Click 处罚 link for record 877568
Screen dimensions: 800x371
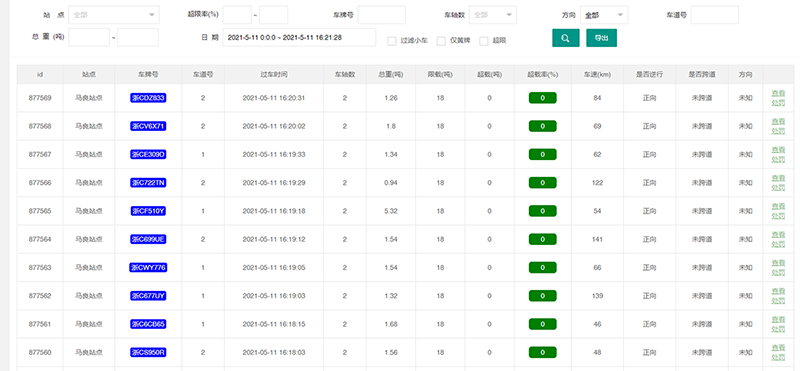pyautogui.click(x=778, y=131)
